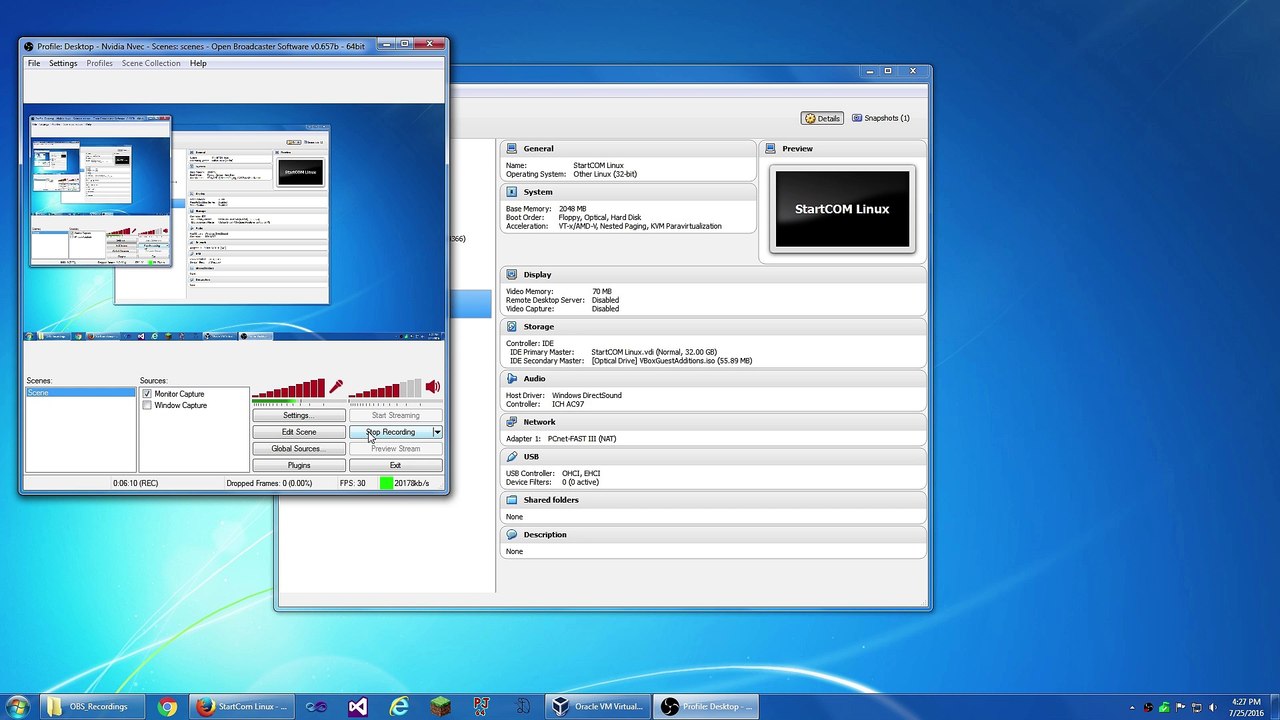This screenshot has height=720, width=1280.
Task: Check the Window Capture source
Action: pos(147,405)
